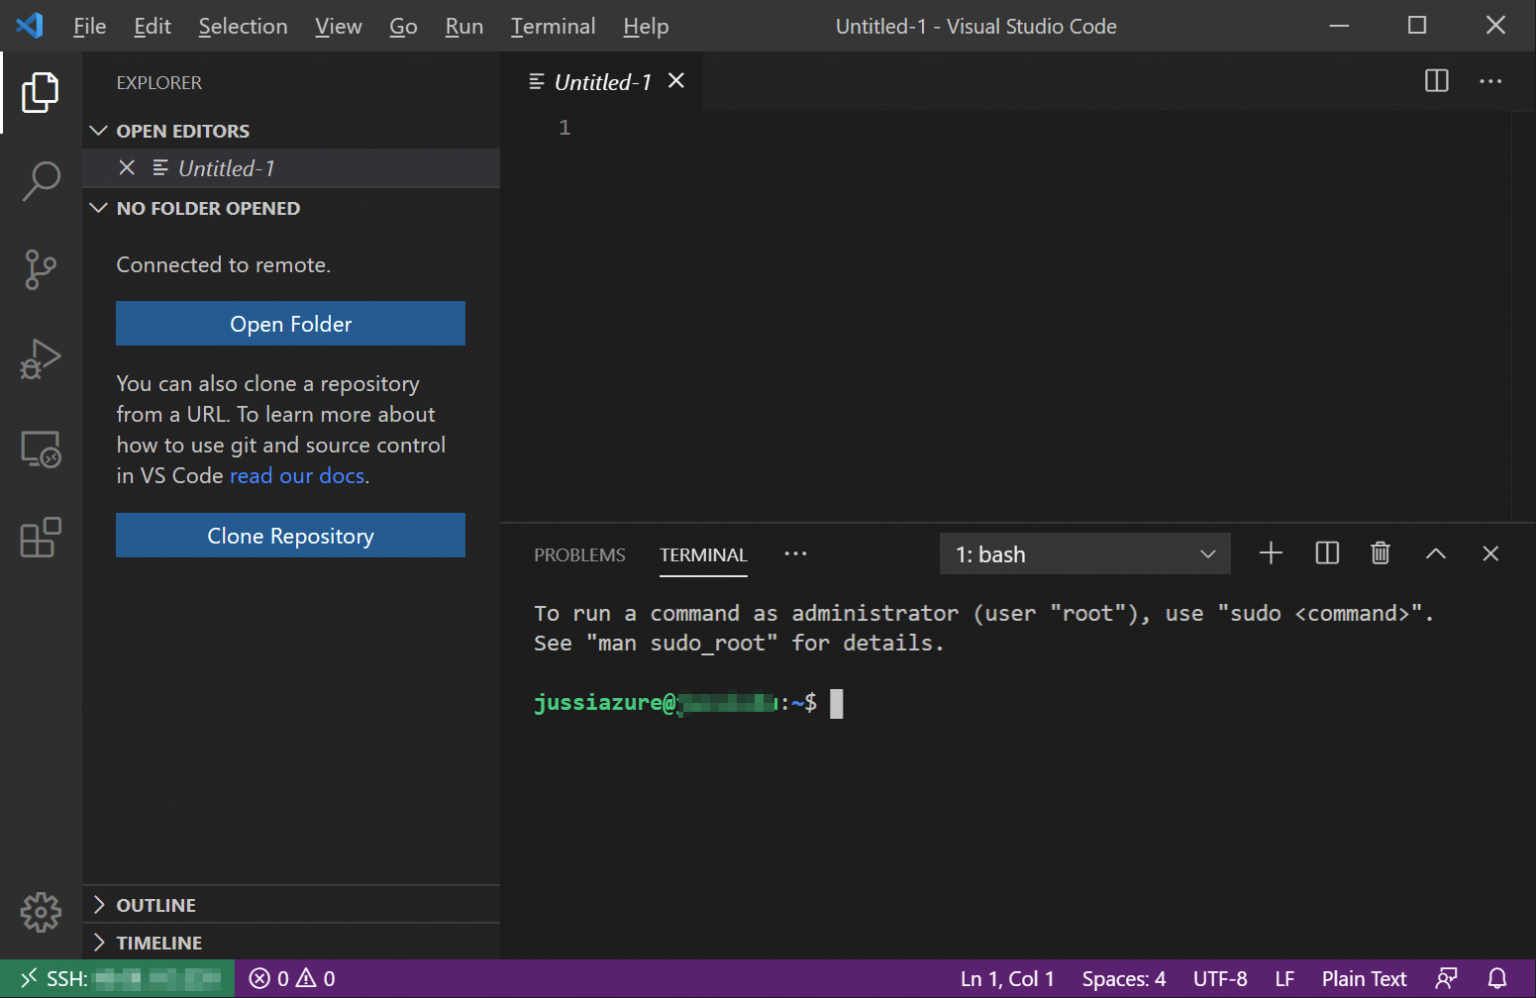The width and height of the screenshot is (1536, 998).
Task: Click Ln 1, Col 1 in status bar
Action: [1007, 979]
